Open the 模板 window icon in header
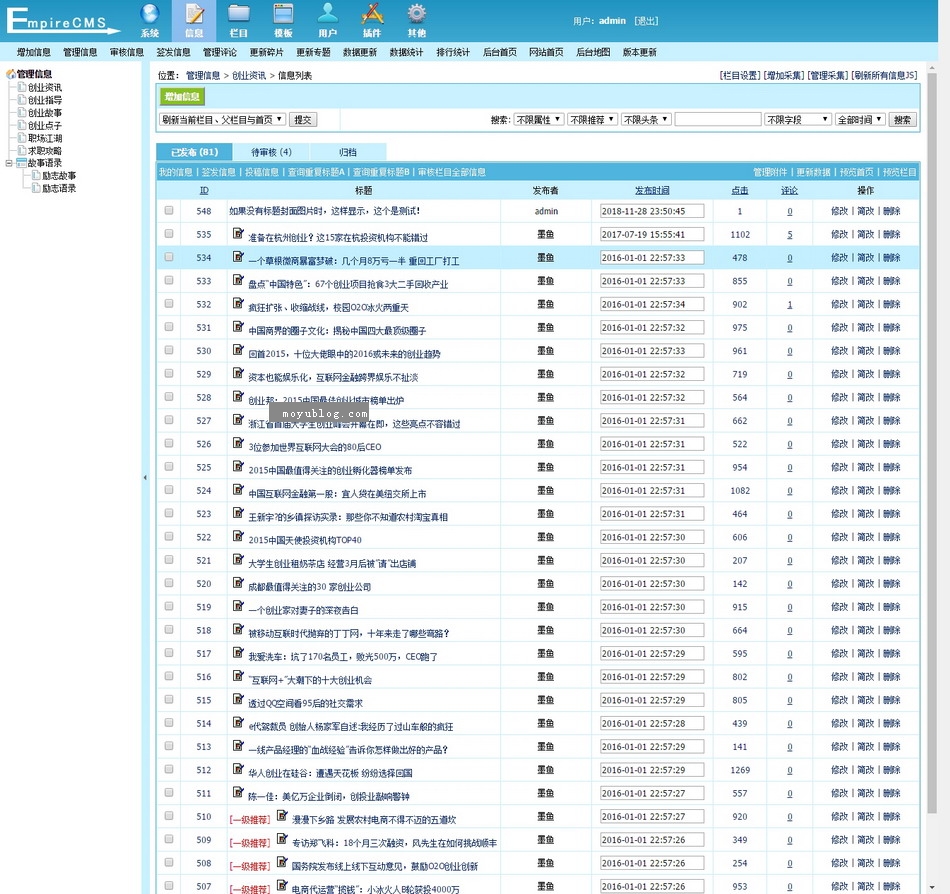The image size is (950, 894). pos(284,13)
